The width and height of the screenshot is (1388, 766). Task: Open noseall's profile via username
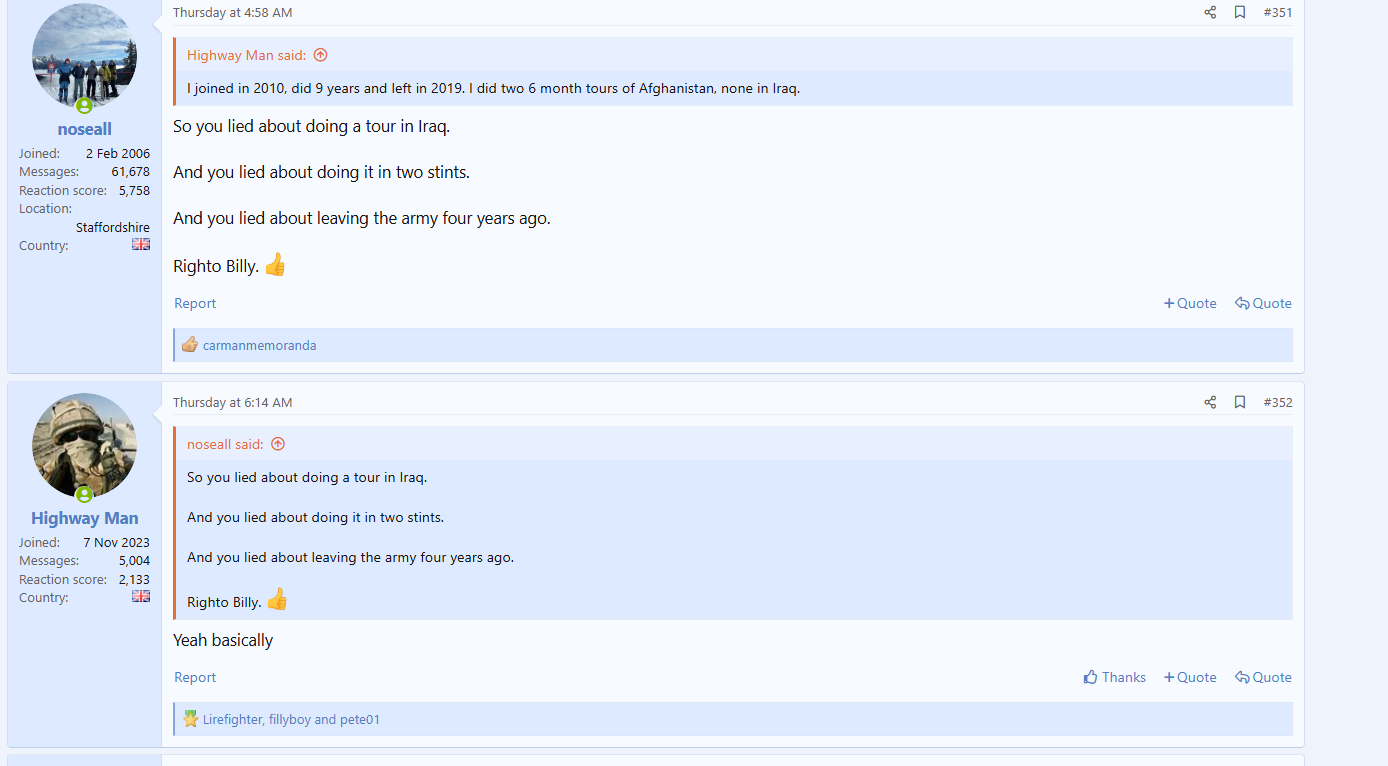(85, 129)
